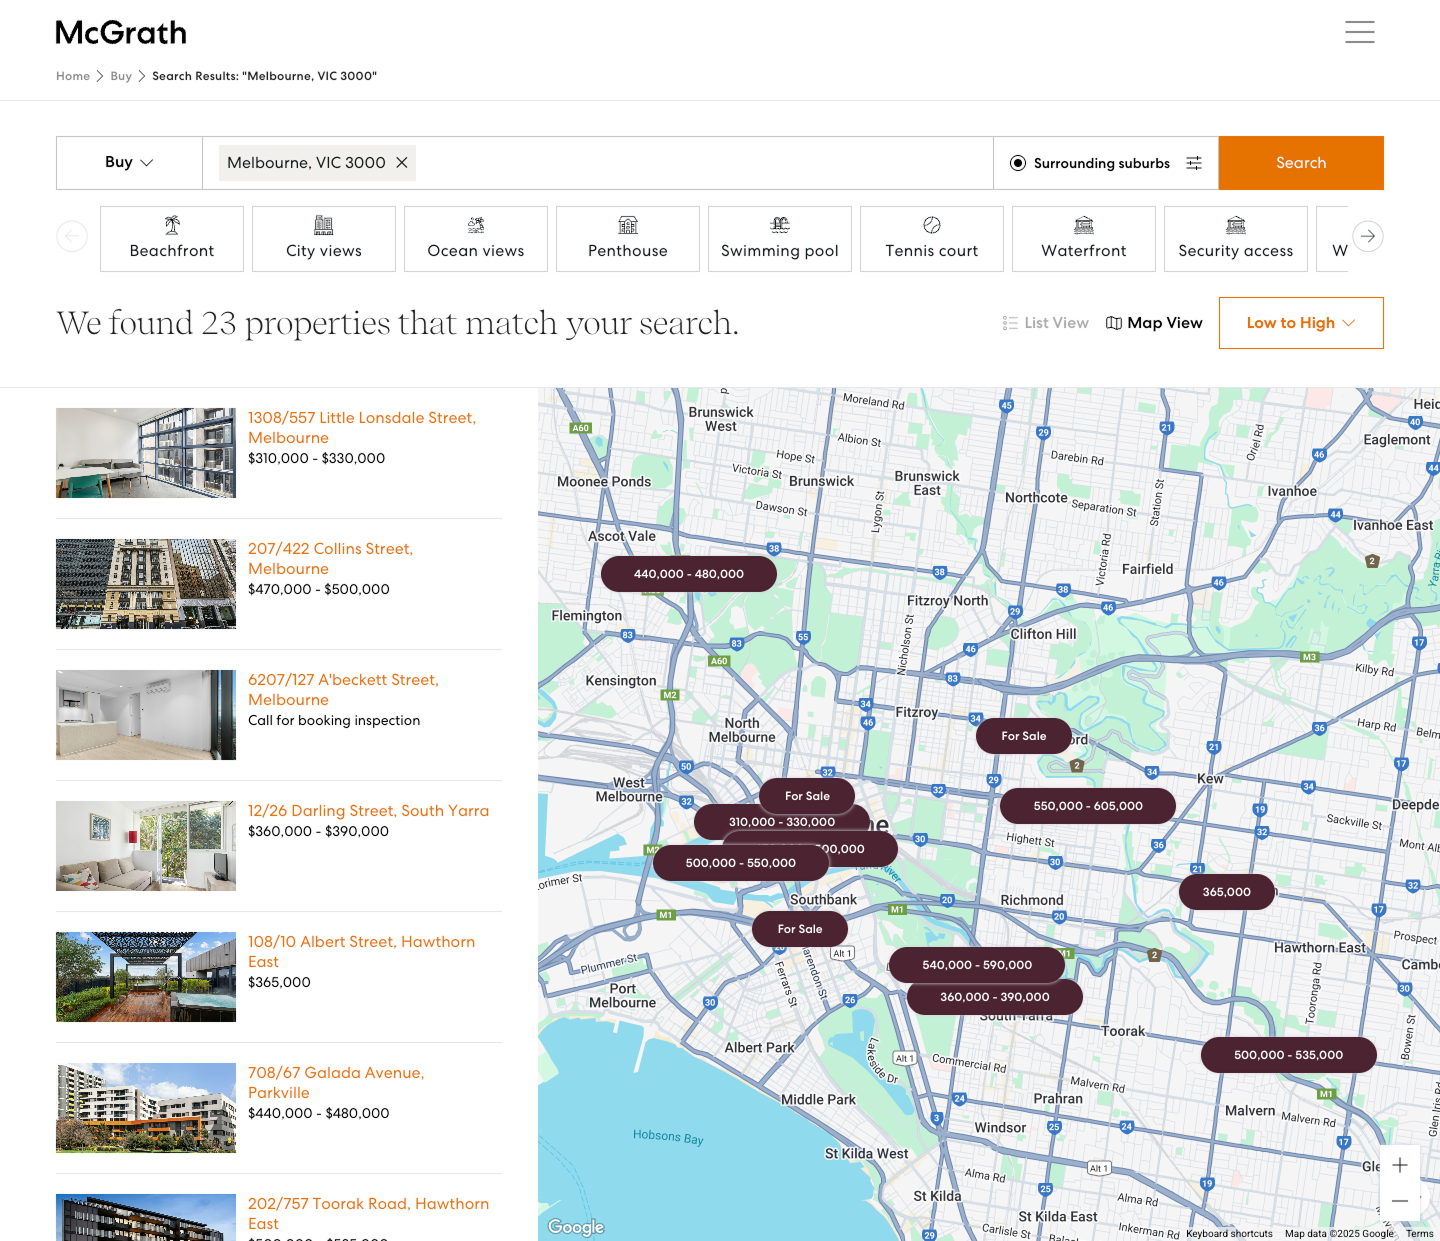Click the 365,000 map price marker

(1226, 892)
